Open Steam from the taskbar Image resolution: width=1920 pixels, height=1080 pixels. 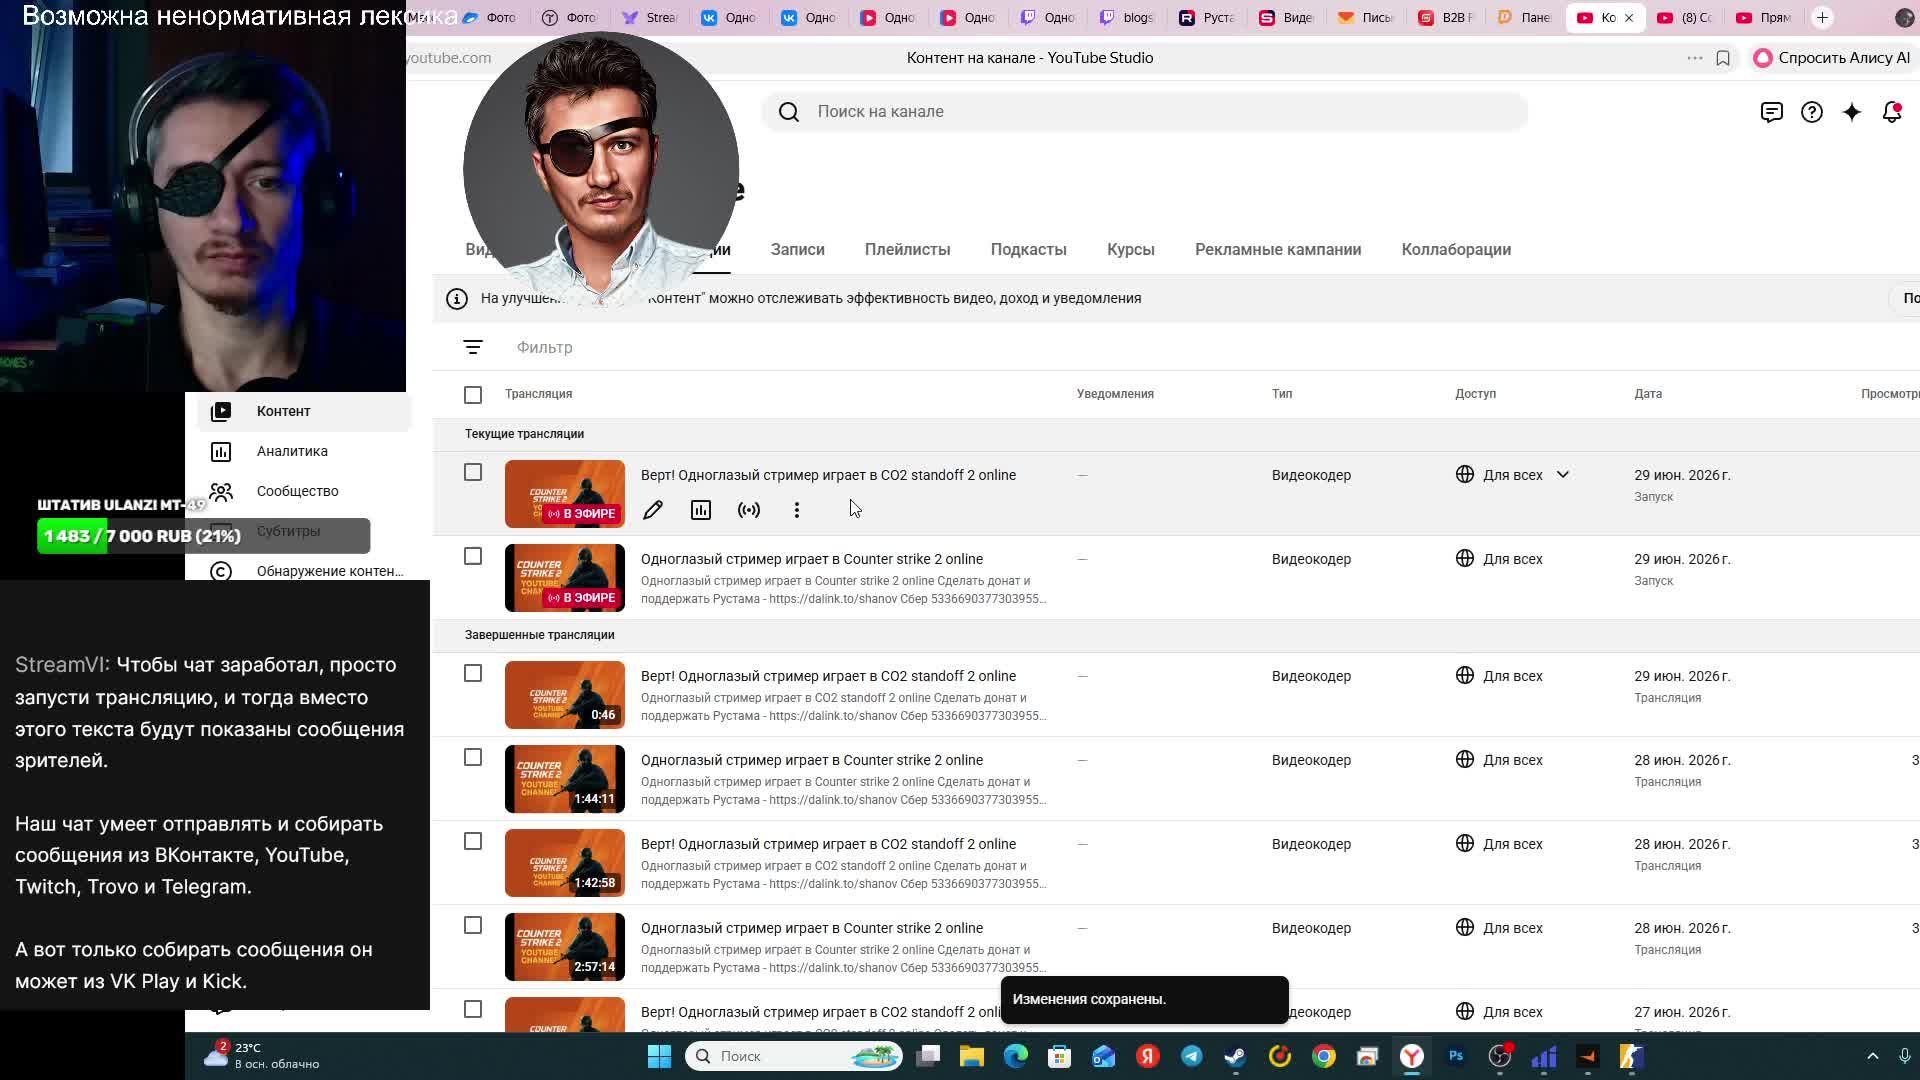1236,1056
